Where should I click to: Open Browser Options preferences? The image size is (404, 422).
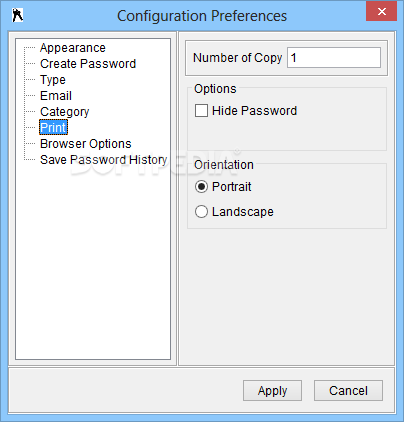[86, 144]
